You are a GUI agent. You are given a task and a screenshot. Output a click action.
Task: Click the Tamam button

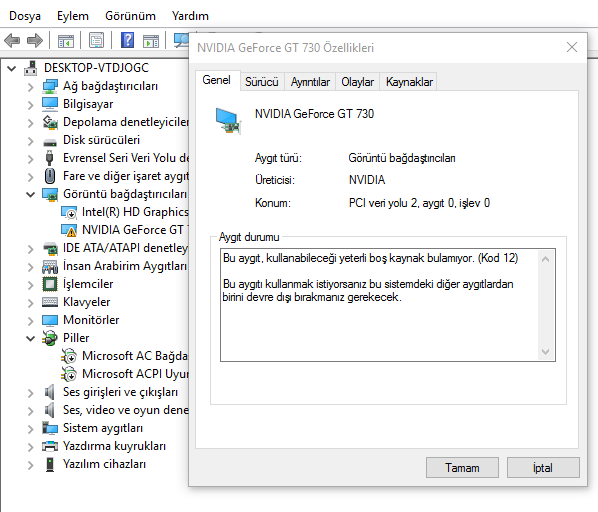(x=462, y=467)
